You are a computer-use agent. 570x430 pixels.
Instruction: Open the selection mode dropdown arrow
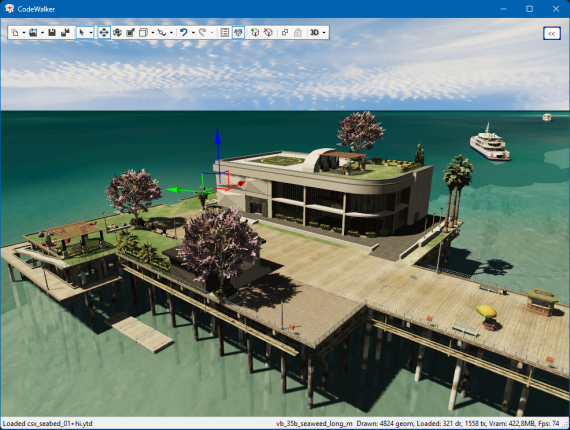tap(91, 33)
